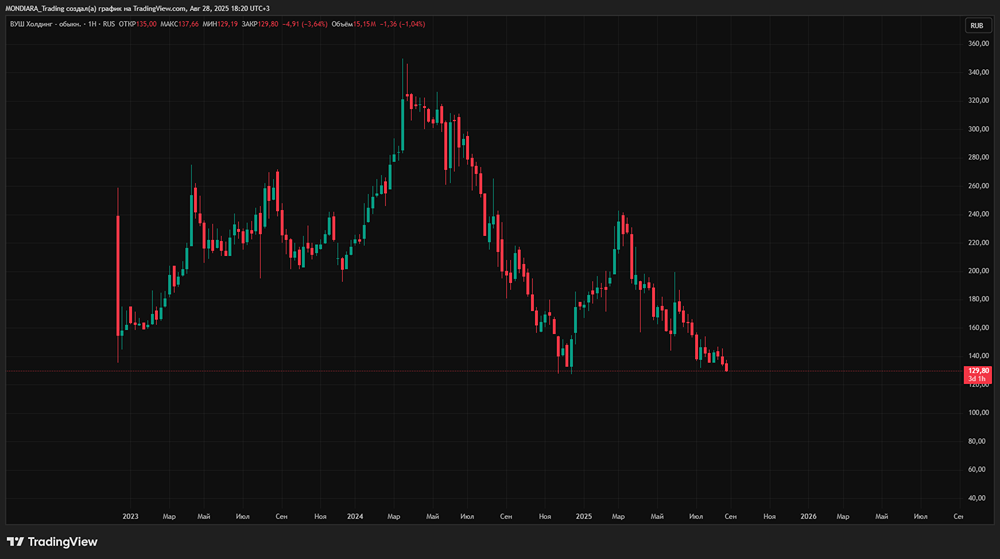Viewport: 1000px width, 559px height.
Task: Click the 300,00 price axis label
Action: point(978,129)
